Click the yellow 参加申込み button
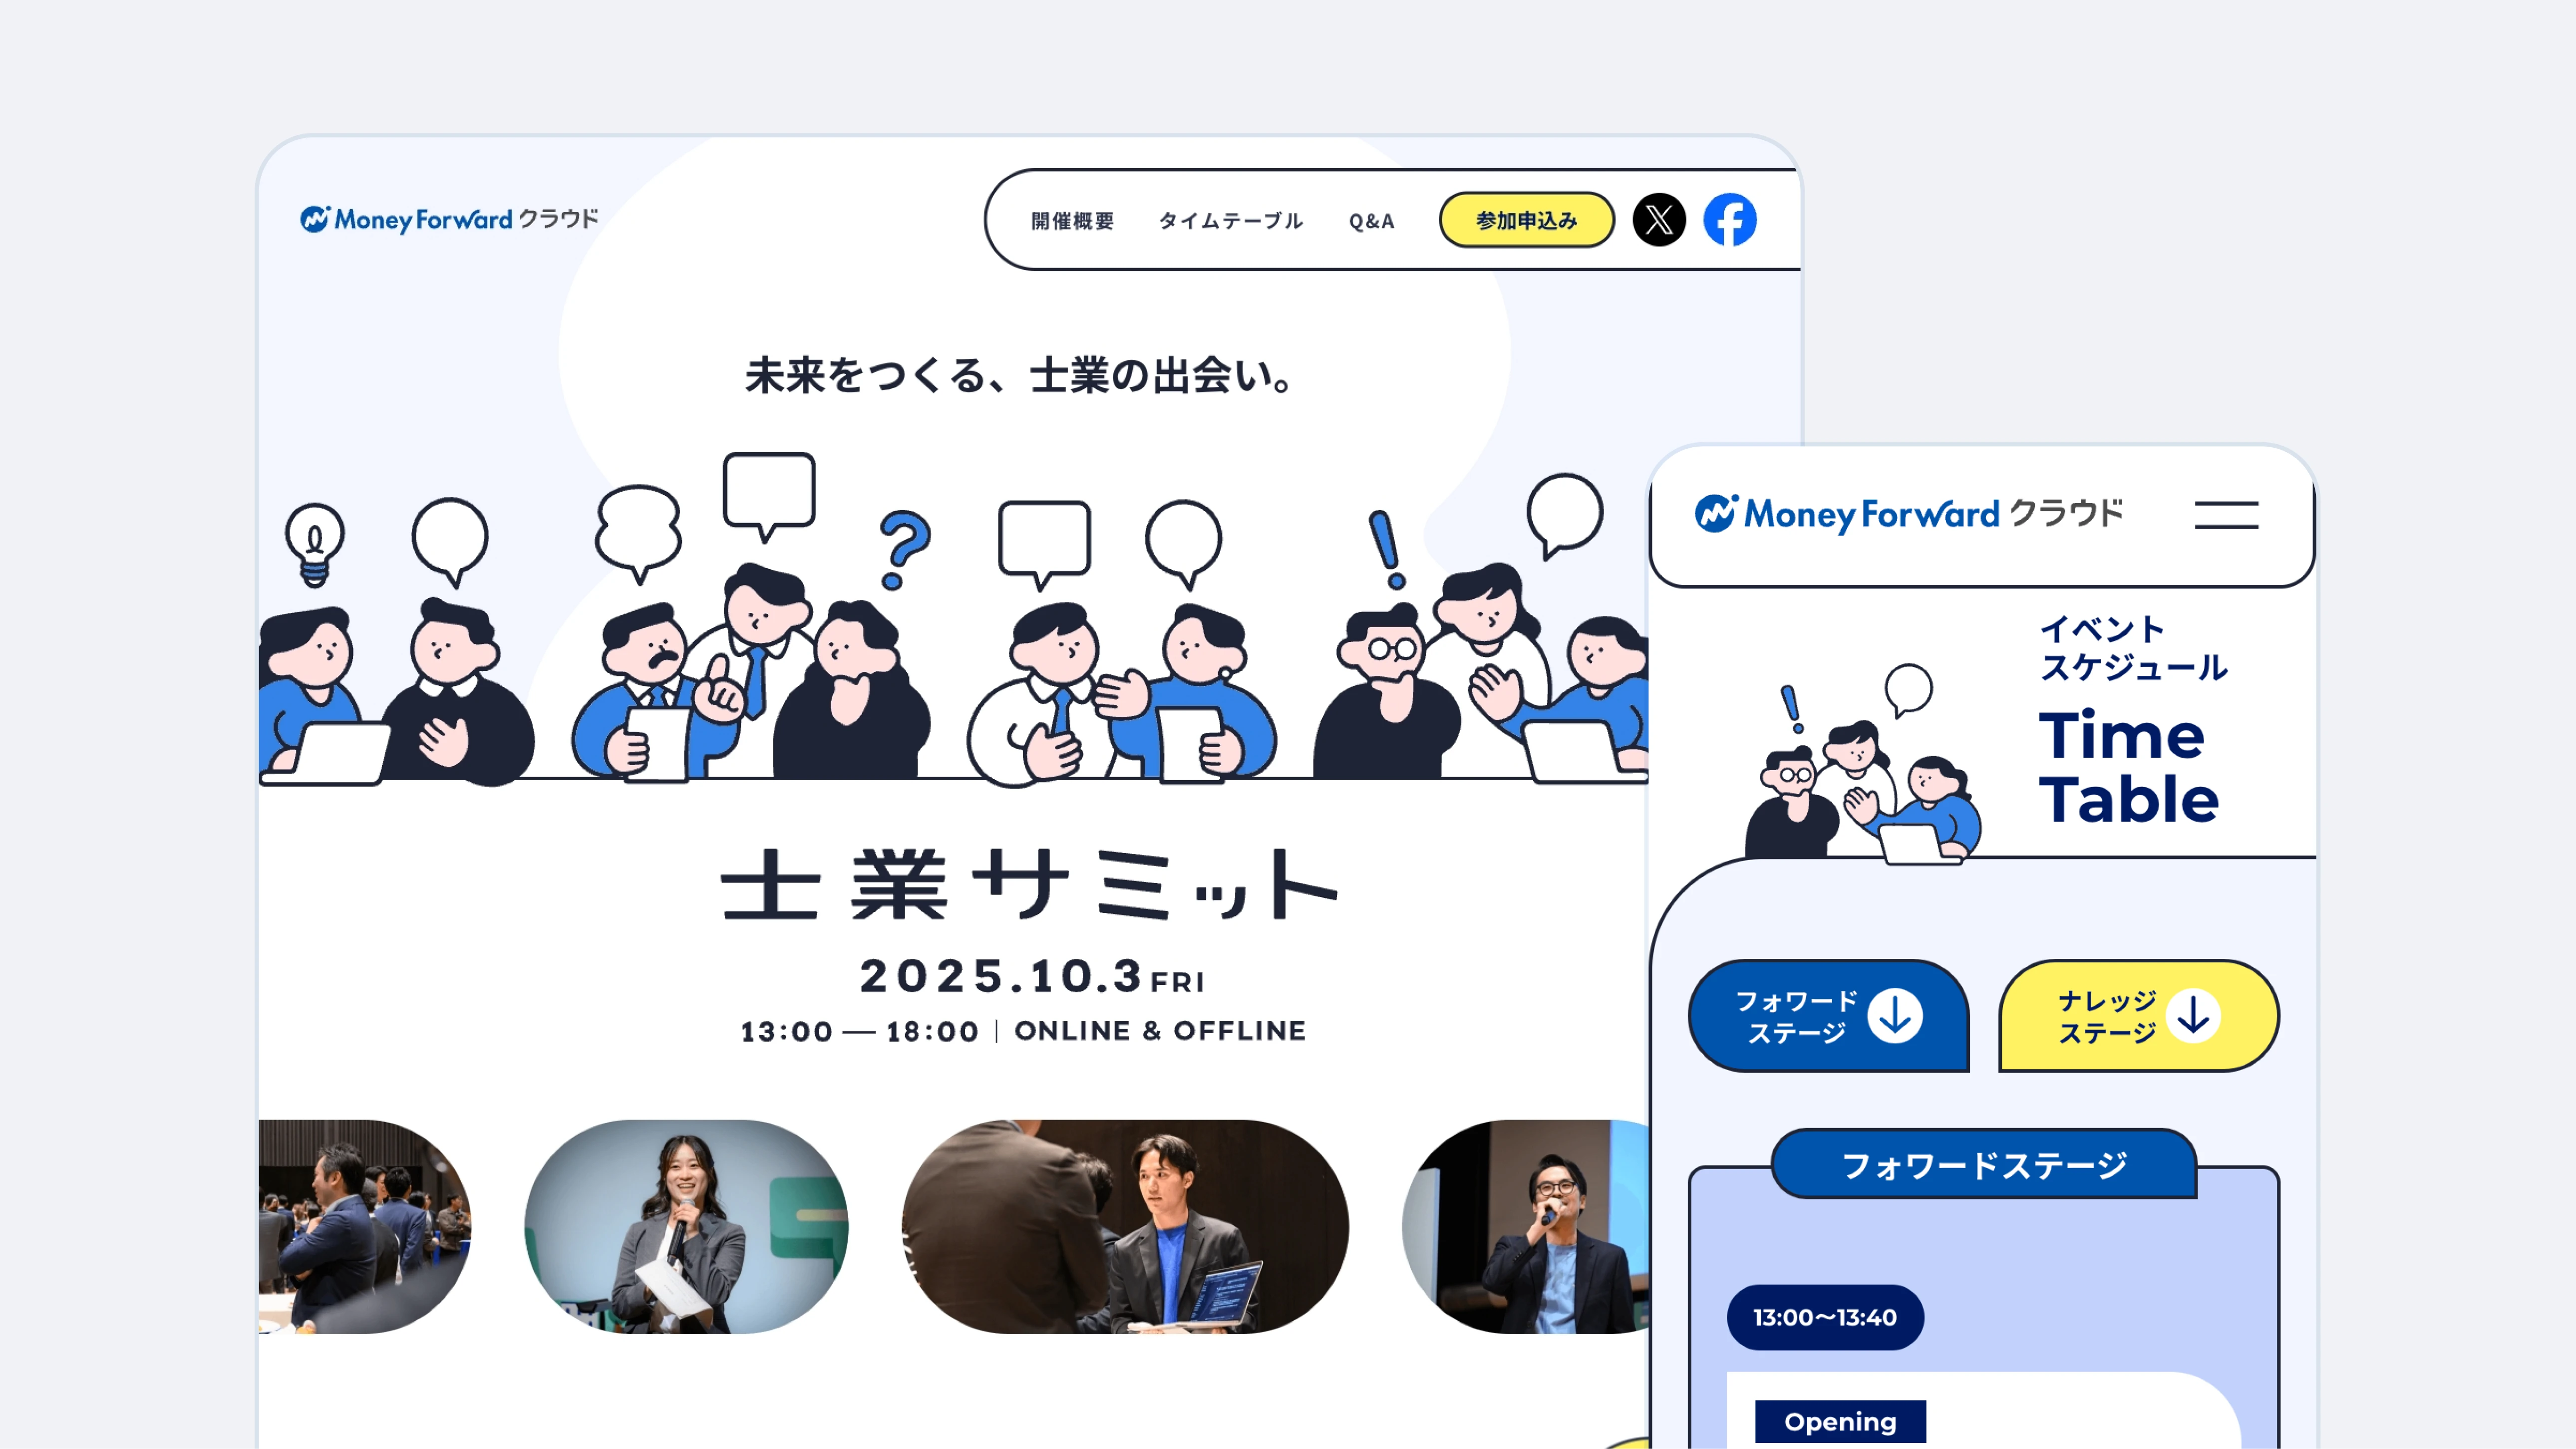The height and width of the screenshot is (1449, 2576). pos(1526,220)
